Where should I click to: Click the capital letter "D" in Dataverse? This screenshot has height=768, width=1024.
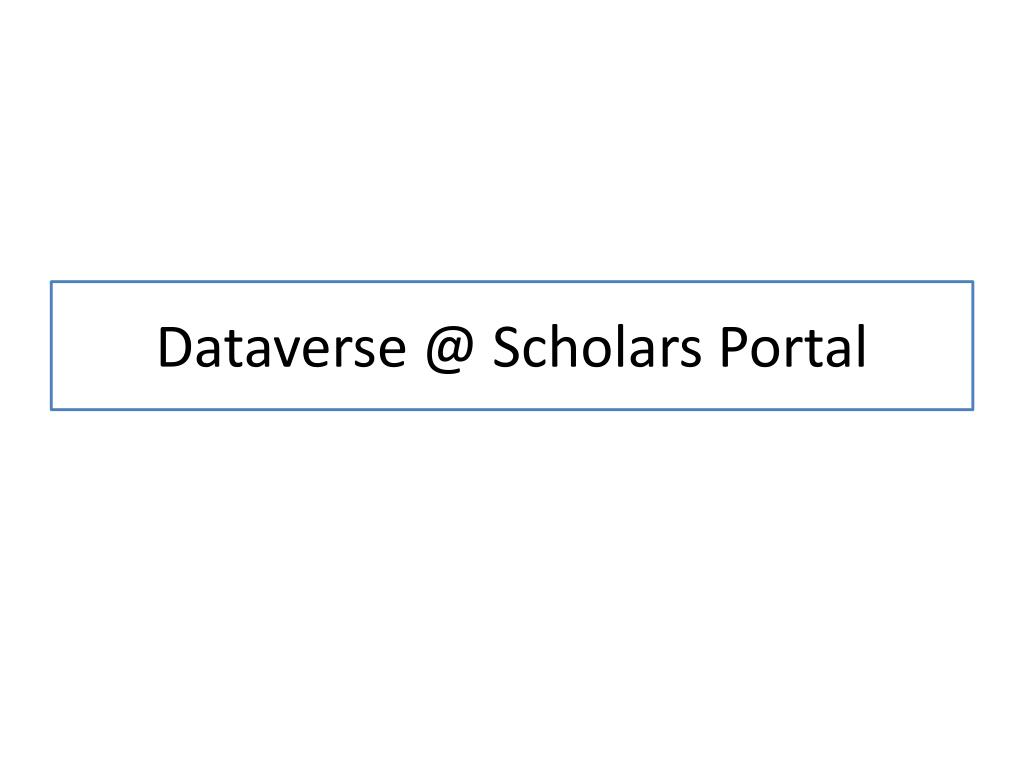tap(176, 347)
